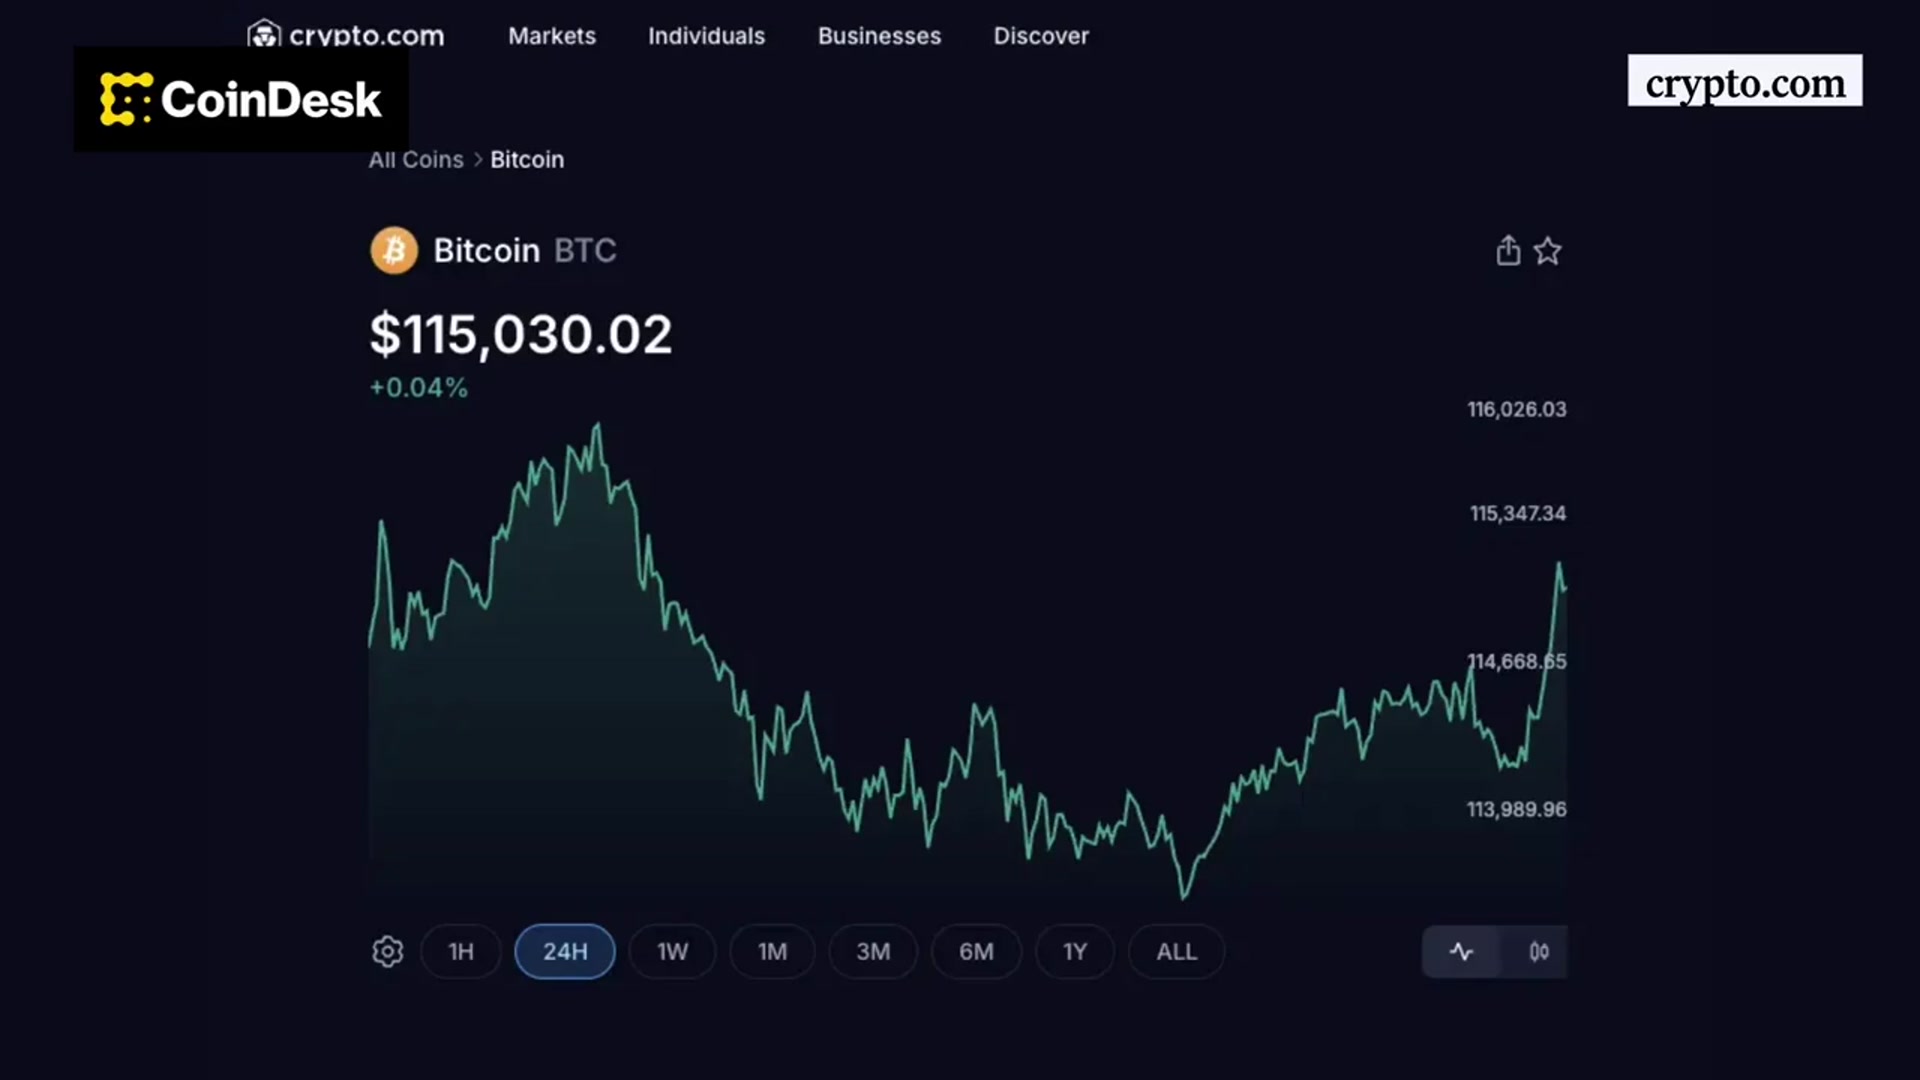Click the crypto.com shield logo in header
Viewport: 1920px width, 1080px height.
click(x=264, y=34)
